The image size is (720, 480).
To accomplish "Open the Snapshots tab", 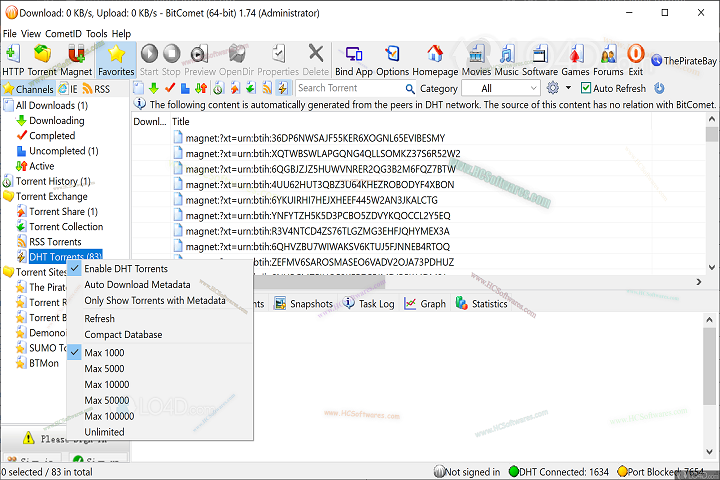I will 304,304.
